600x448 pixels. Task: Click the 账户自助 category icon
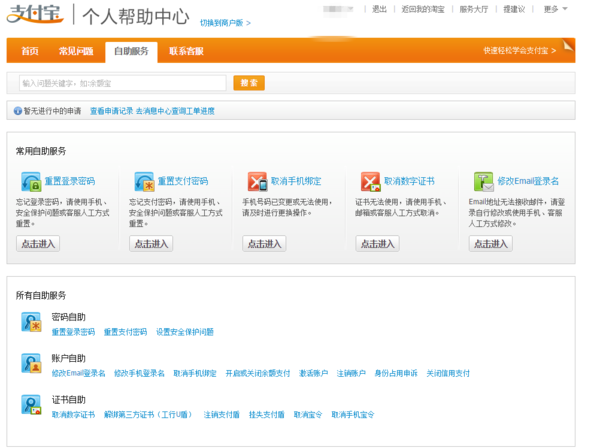click(x=31, y=363)
